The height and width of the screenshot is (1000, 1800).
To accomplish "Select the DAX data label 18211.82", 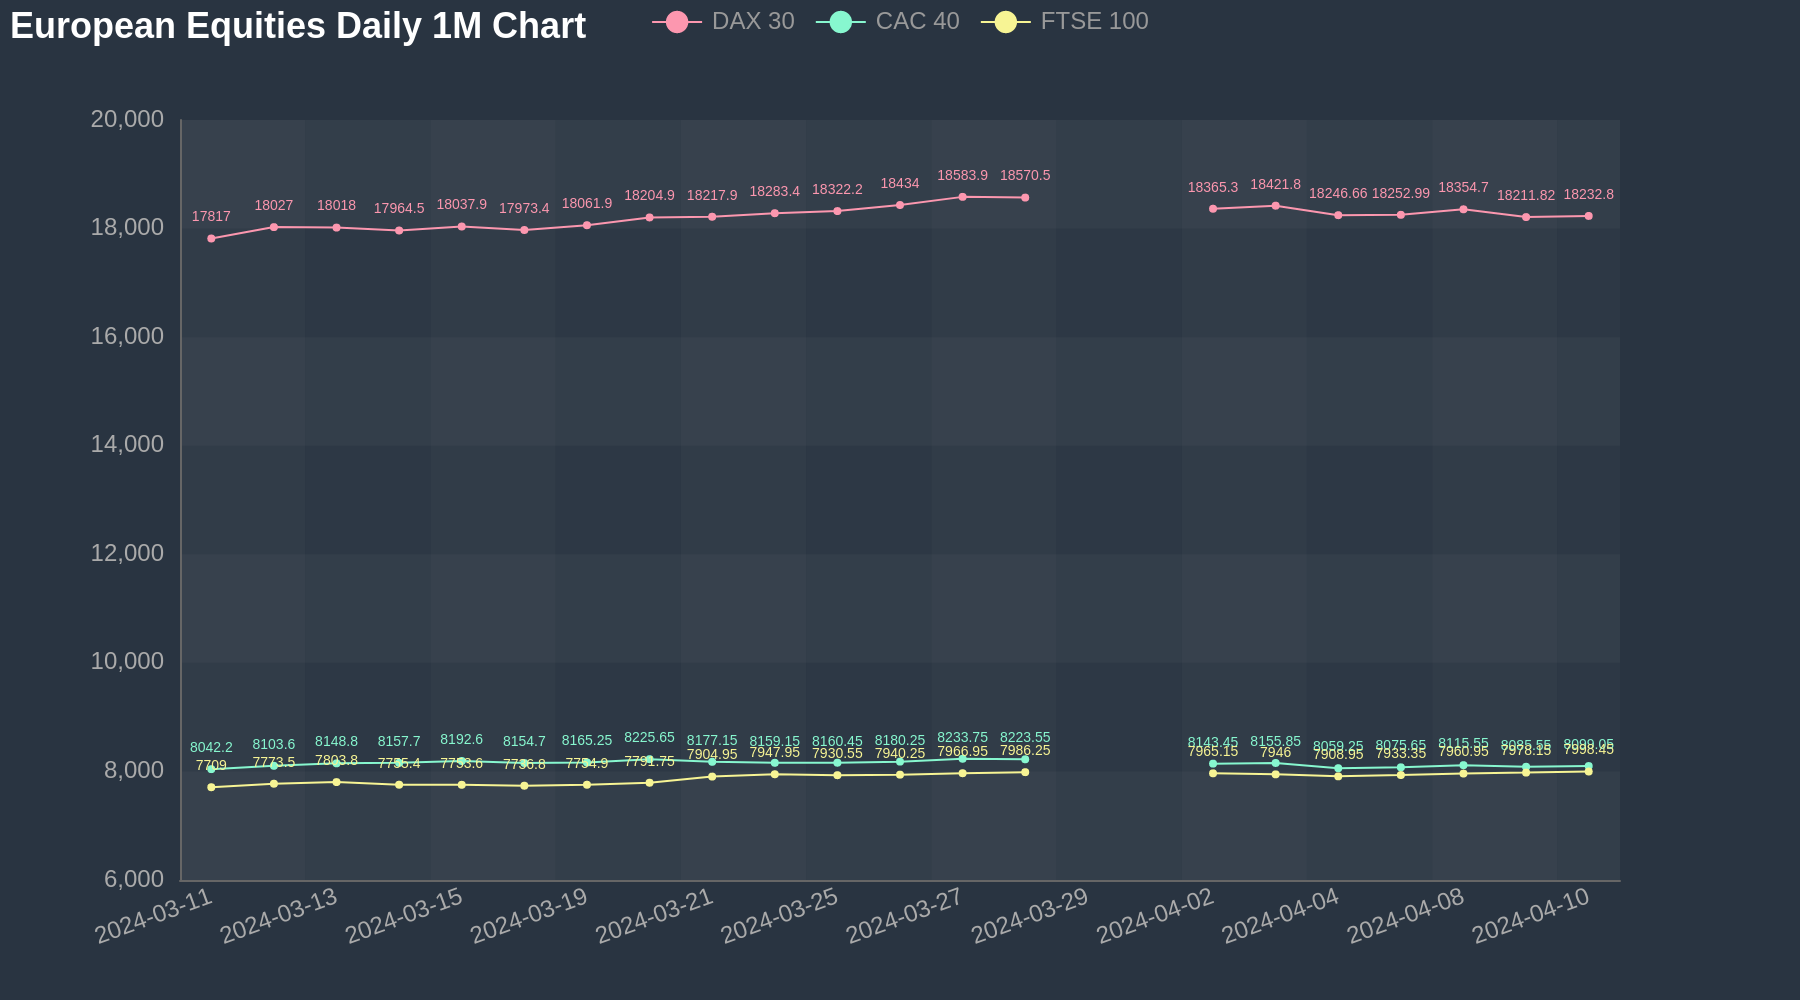I will pyautogui.click(x=1526, y=195).
